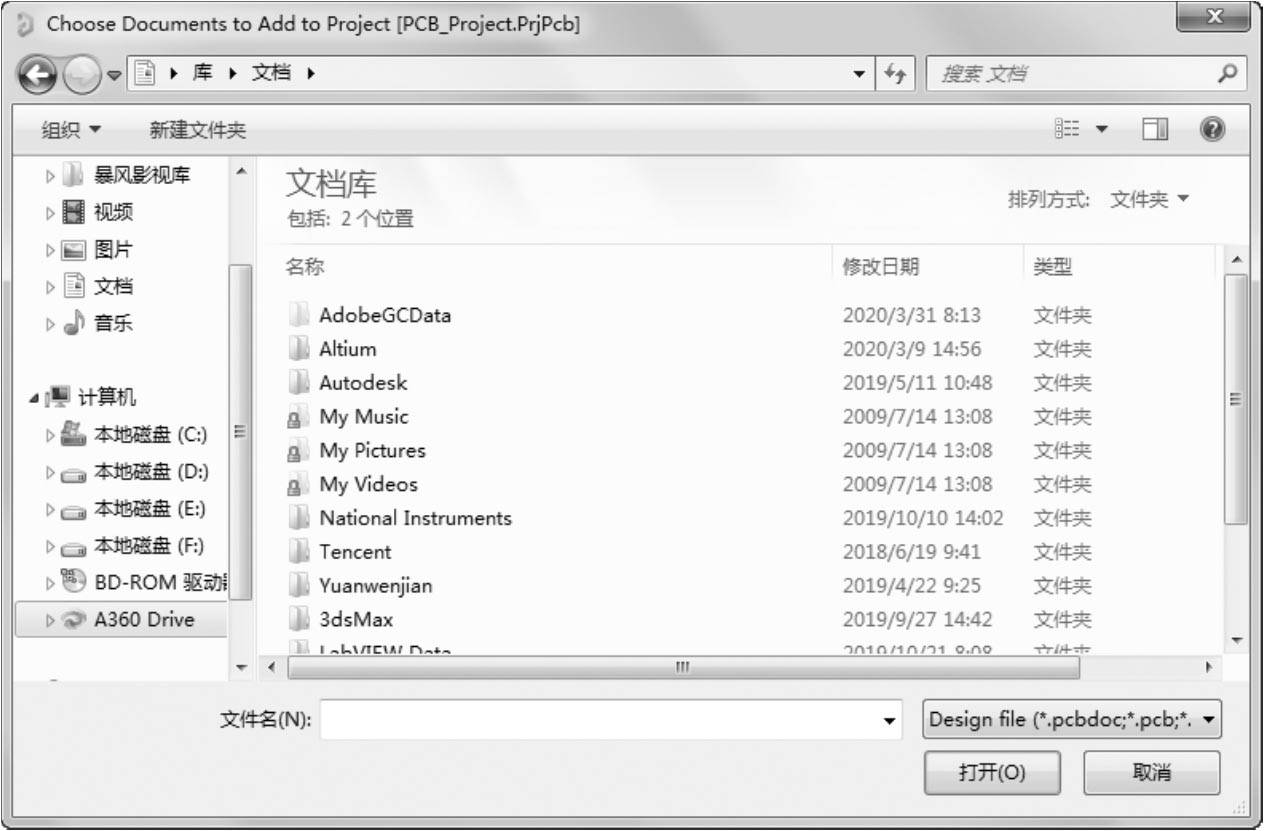Click the 取消 button
This screenshot has width=1264, height=831.
pos(1152,772)
